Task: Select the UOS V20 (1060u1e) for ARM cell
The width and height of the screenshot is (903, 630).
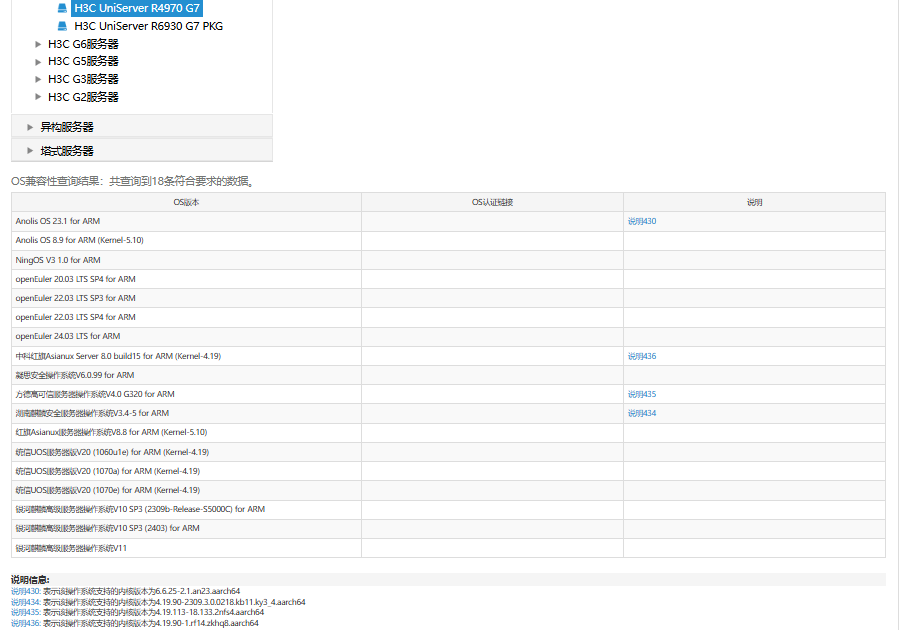Action: pyautogui.click(x=186, y=452)
